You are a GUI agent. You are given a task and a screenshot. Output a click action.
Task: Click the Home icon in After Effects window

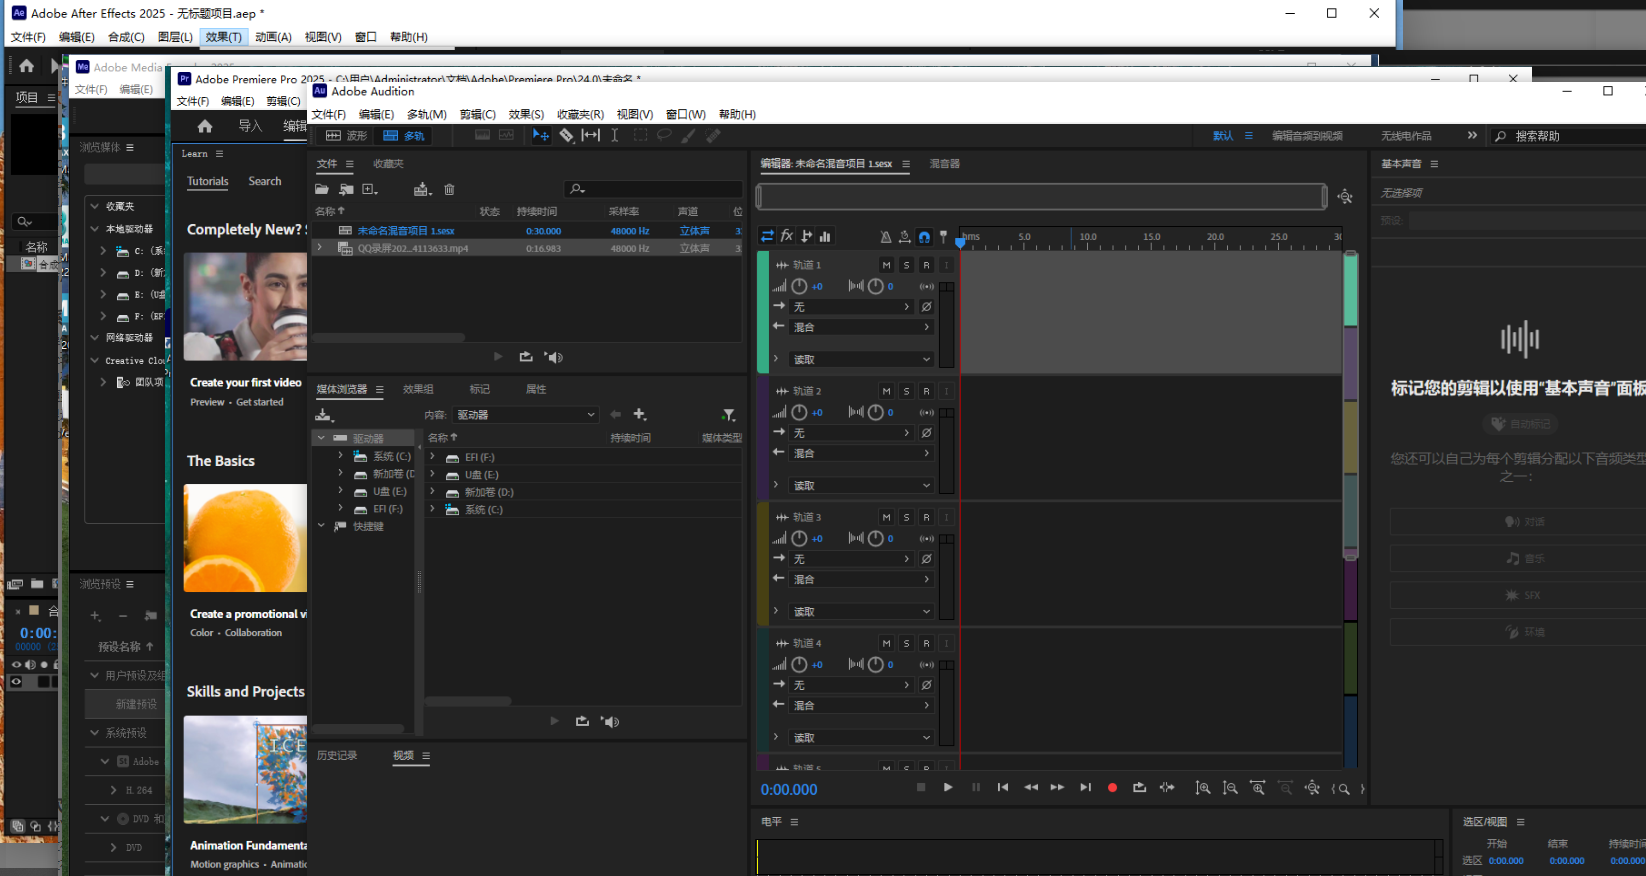click(27, 66)
